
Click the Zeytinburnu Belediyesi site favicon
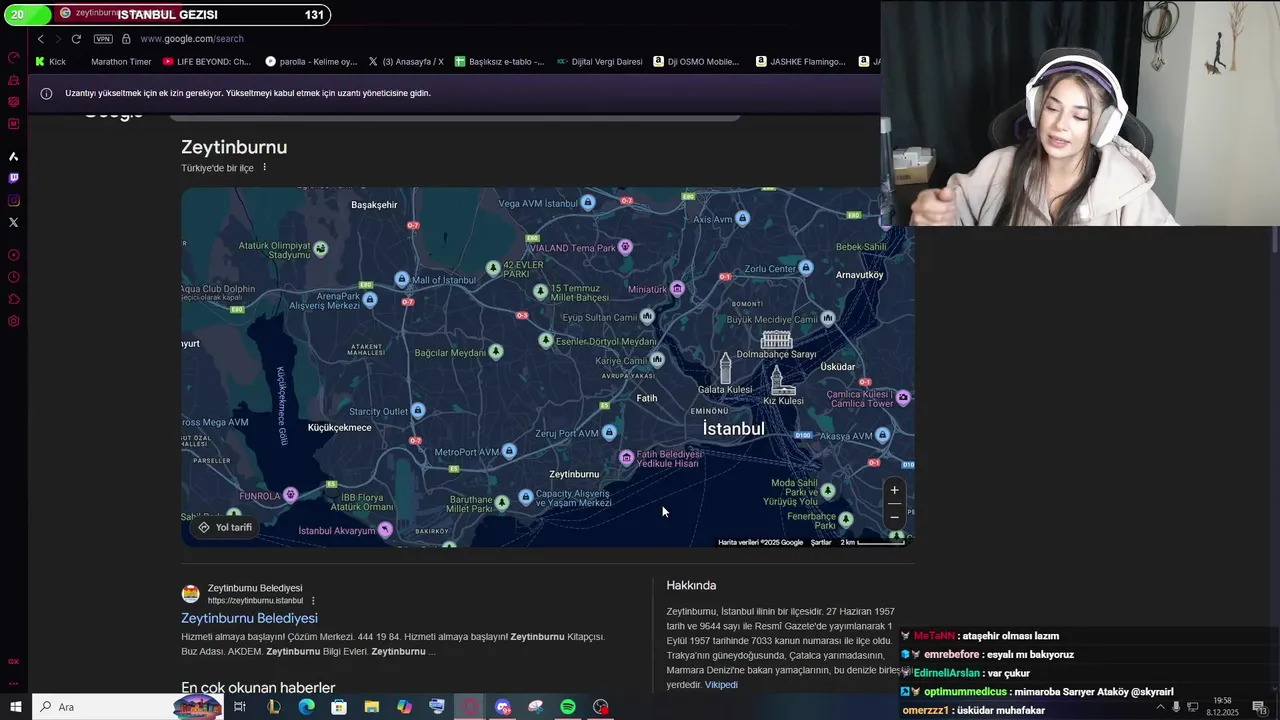[190, 594]
